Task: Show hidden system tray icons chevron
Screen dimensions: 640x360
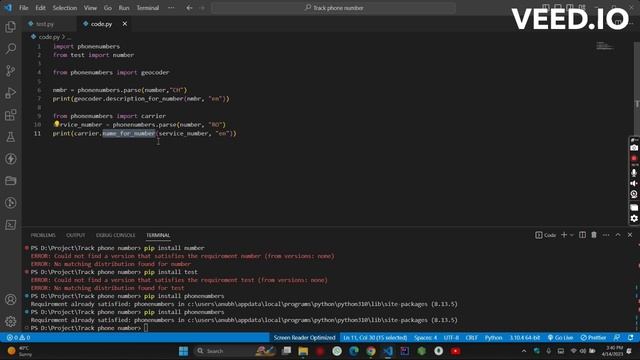Action: [x=524, y=351]
